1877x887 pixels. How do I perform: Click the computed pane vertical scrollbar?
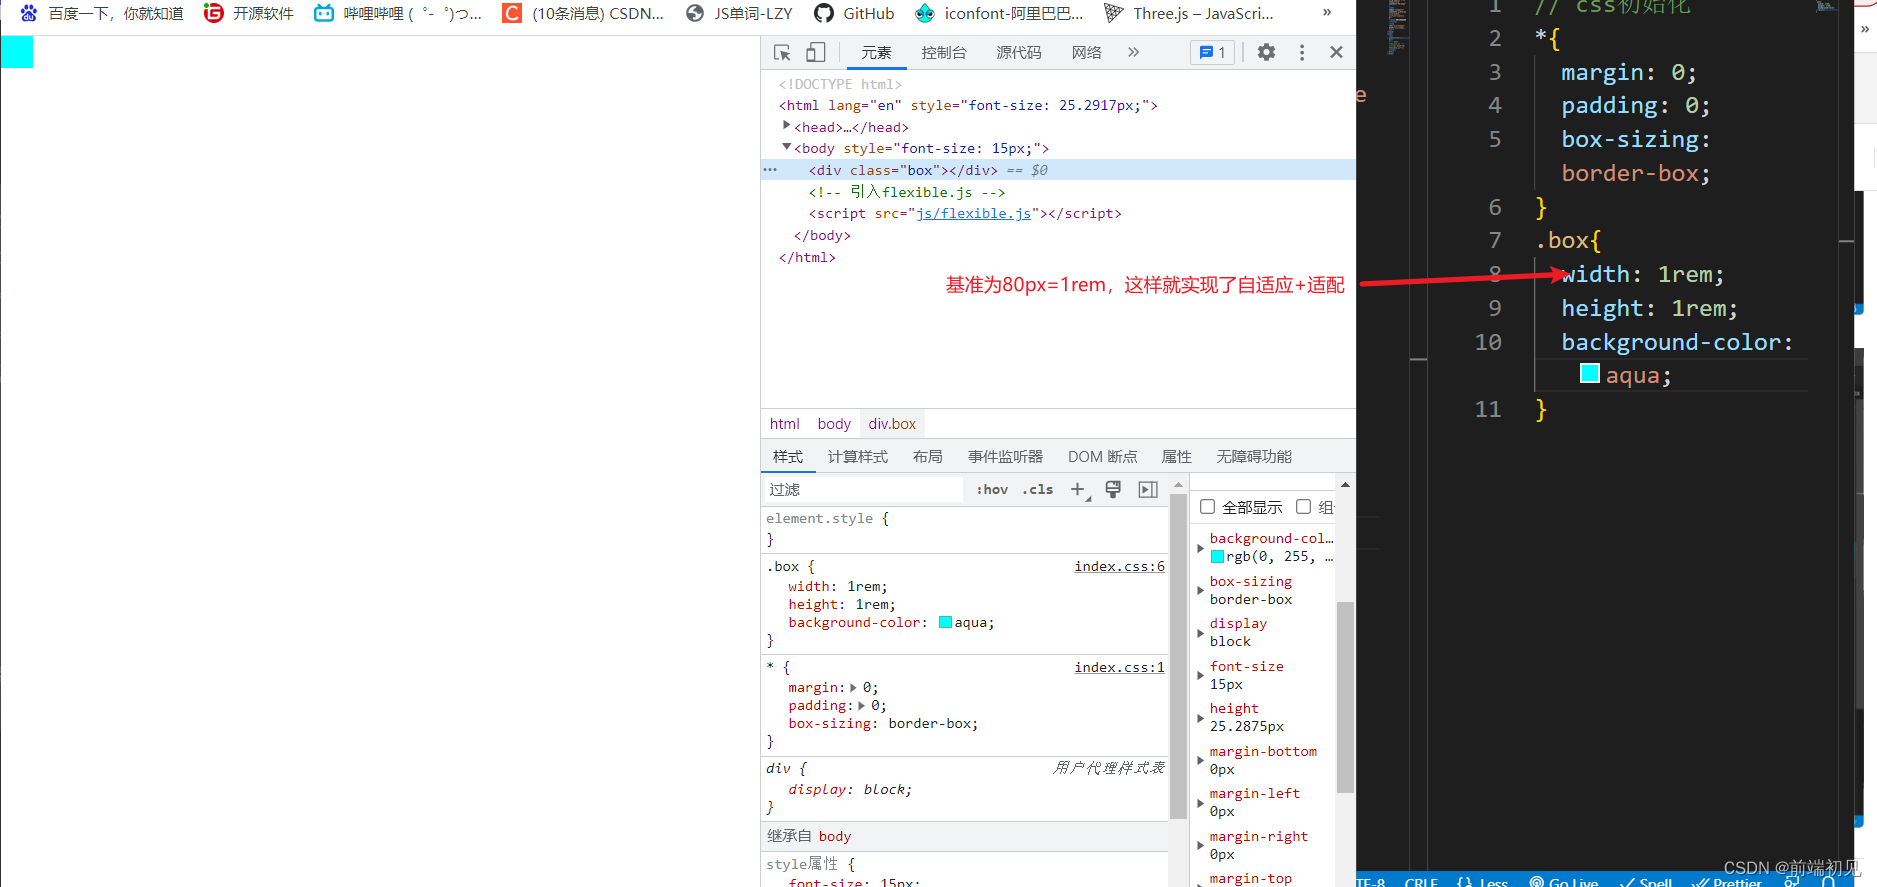[1345, 697]
